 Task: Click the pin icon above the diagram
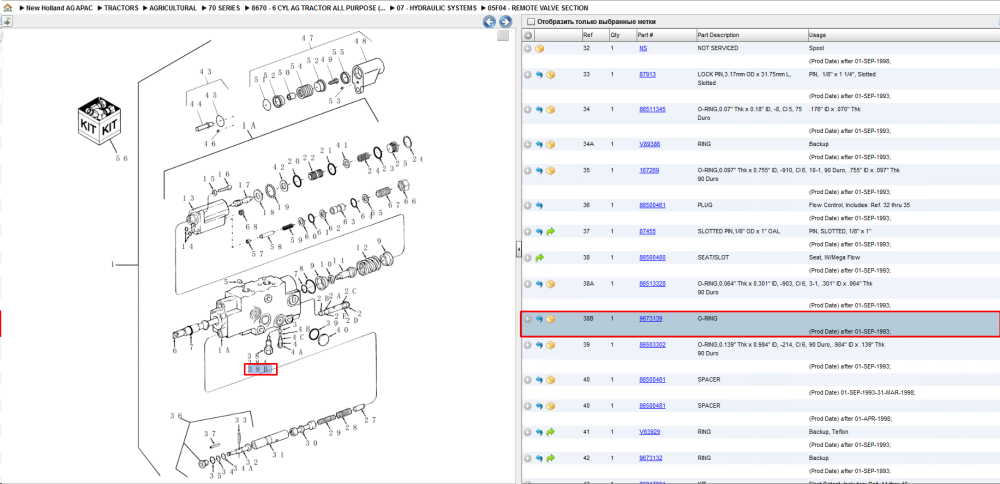click(x=6, y=22)
